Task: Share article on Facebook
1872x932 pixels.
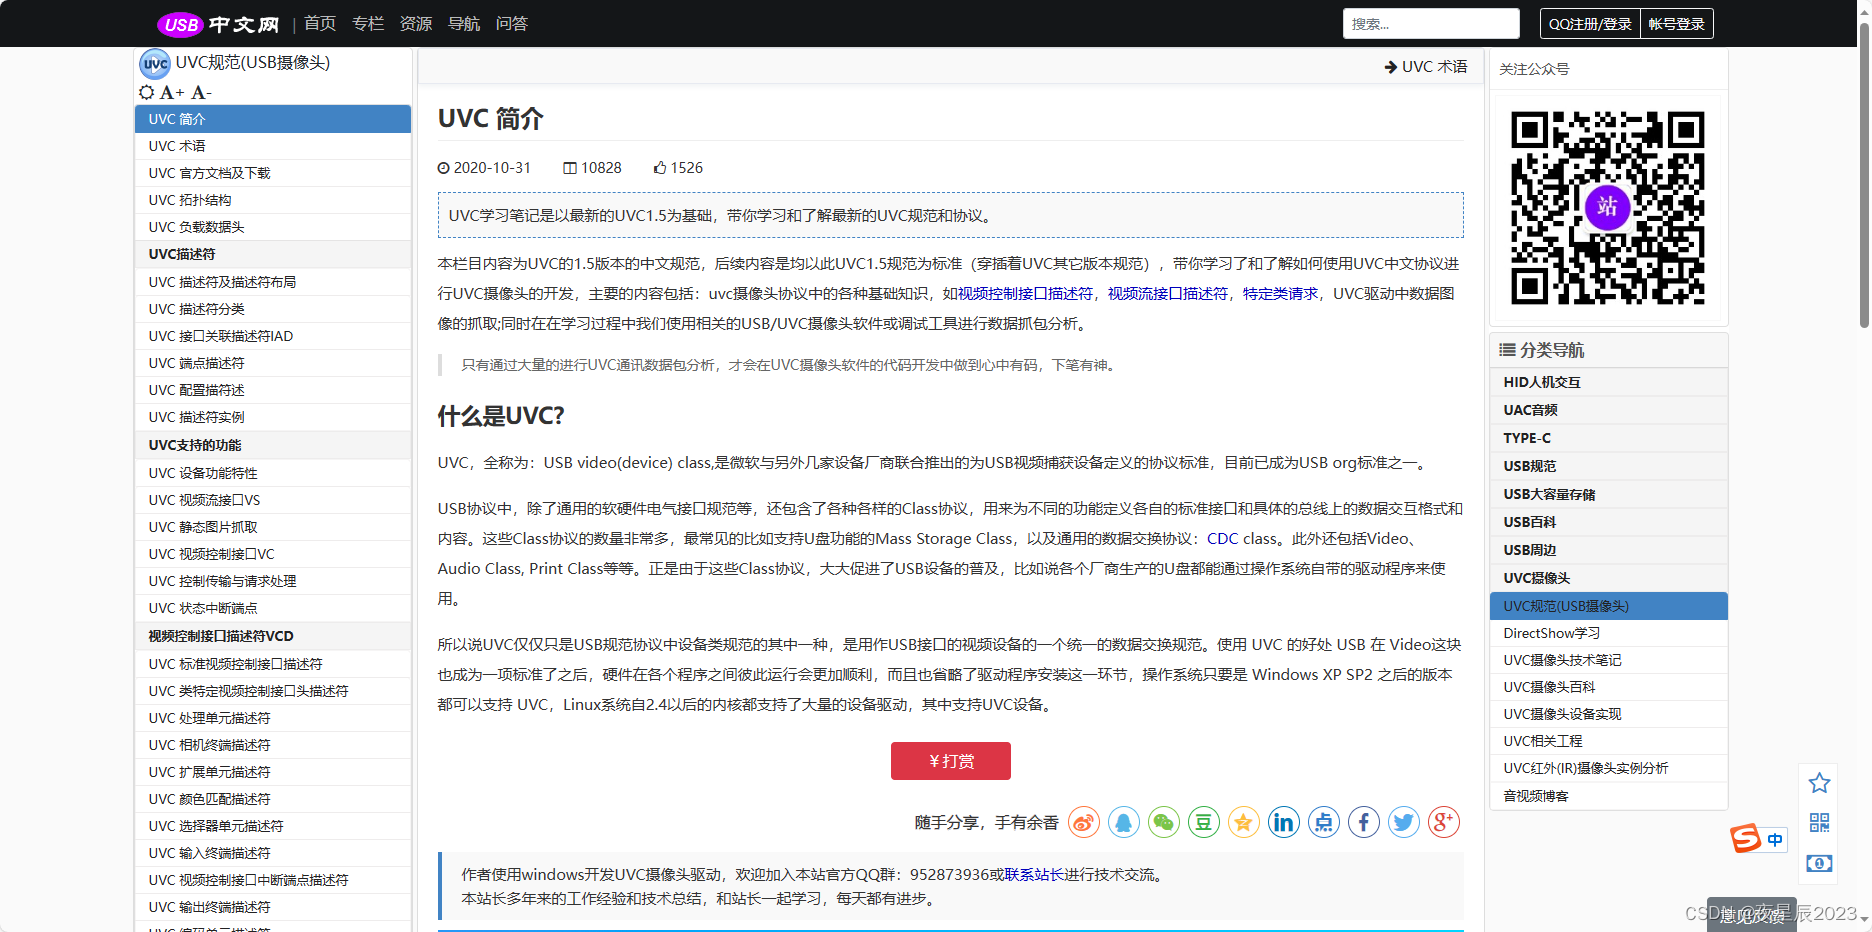Action: click(x=1364, y=822)
